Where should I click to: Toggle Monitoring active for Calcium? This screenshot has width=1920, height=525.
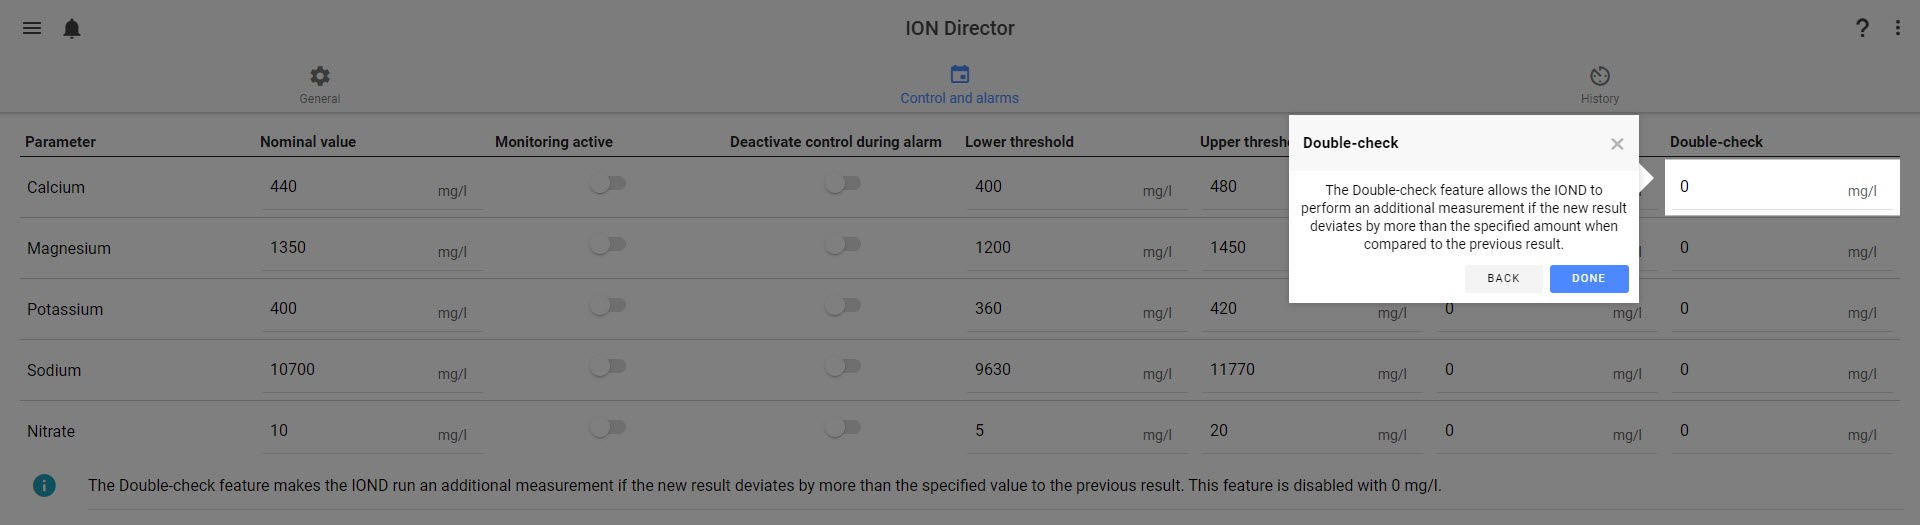click(x=607, y=184)
